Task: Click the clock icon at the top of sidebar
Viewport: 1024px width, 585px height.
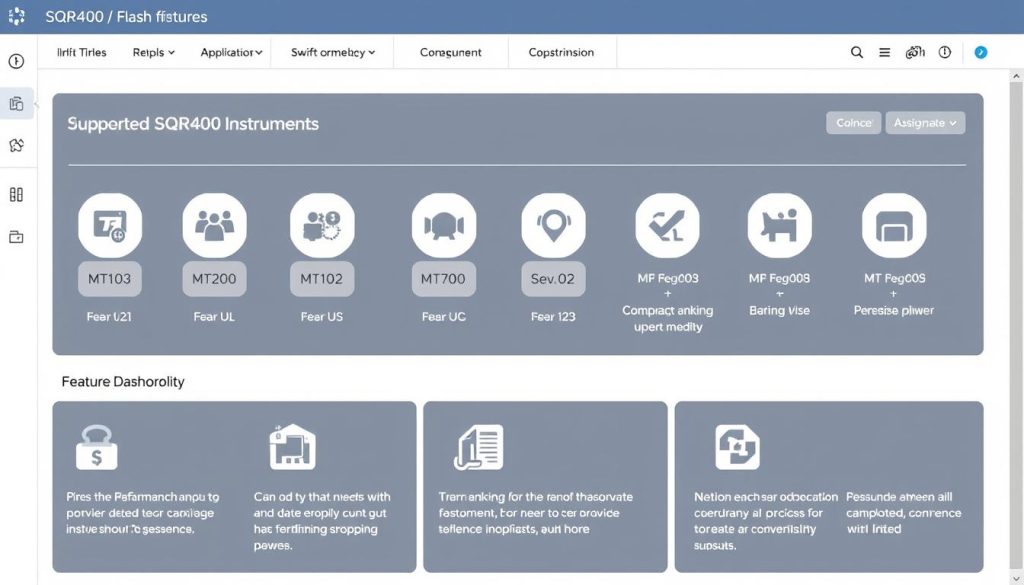Action: point(16,60)
